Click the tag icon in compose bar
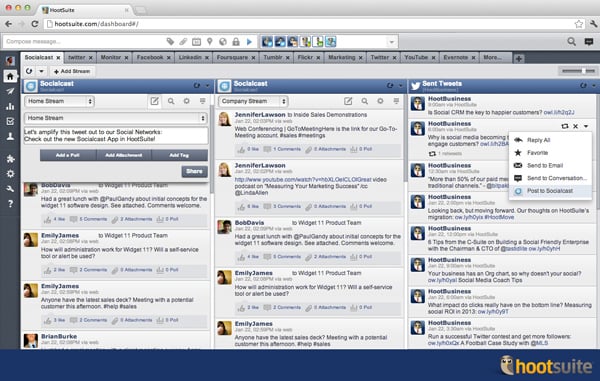The image size is (600, 381). [170, 41]
